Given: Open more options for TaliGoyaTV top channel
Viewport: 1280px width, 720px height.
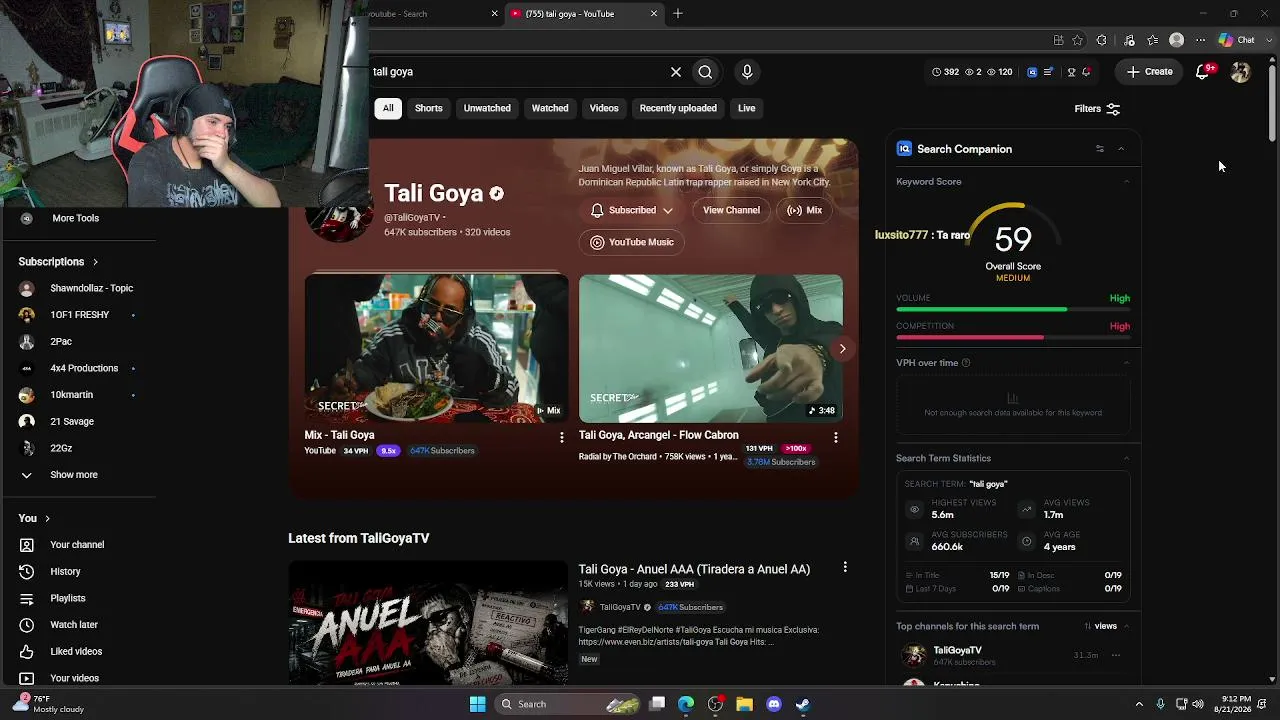Looking at the screenshot, I should [1115, 655].
